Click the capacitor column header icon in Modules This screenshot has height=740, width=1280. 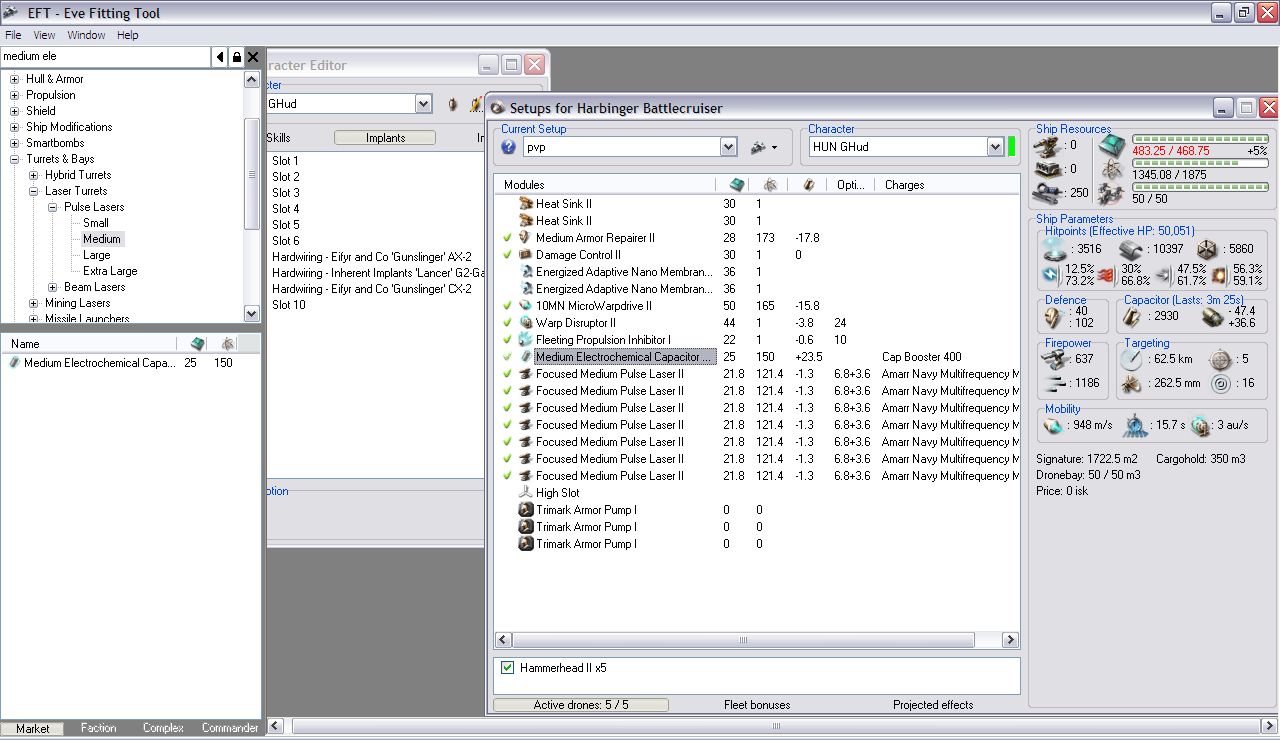point(809,185)
